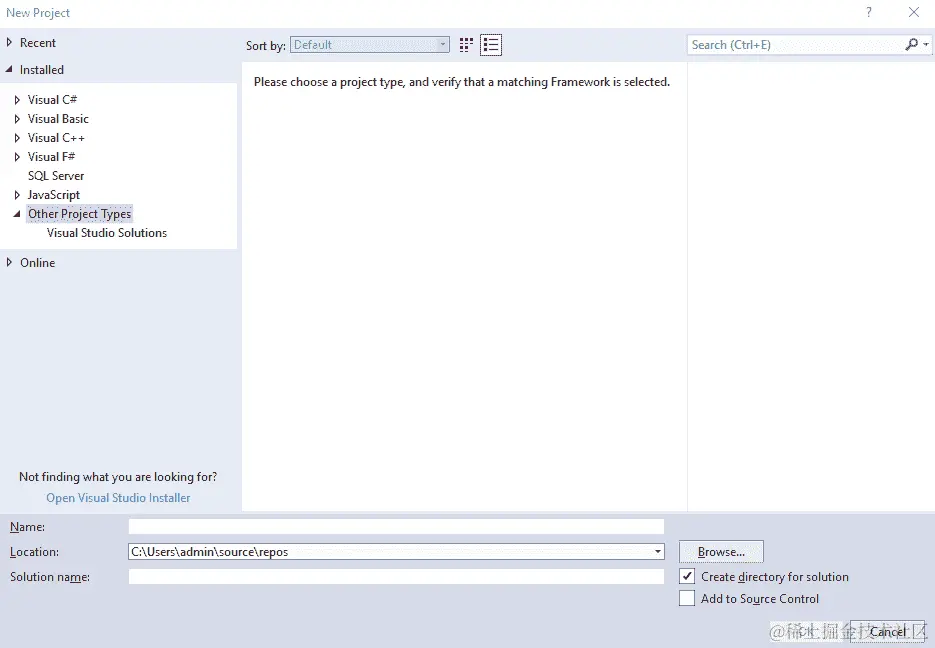Select Visual Basic templates
This screenshot has width=935, height=648.
coord(58,119)
